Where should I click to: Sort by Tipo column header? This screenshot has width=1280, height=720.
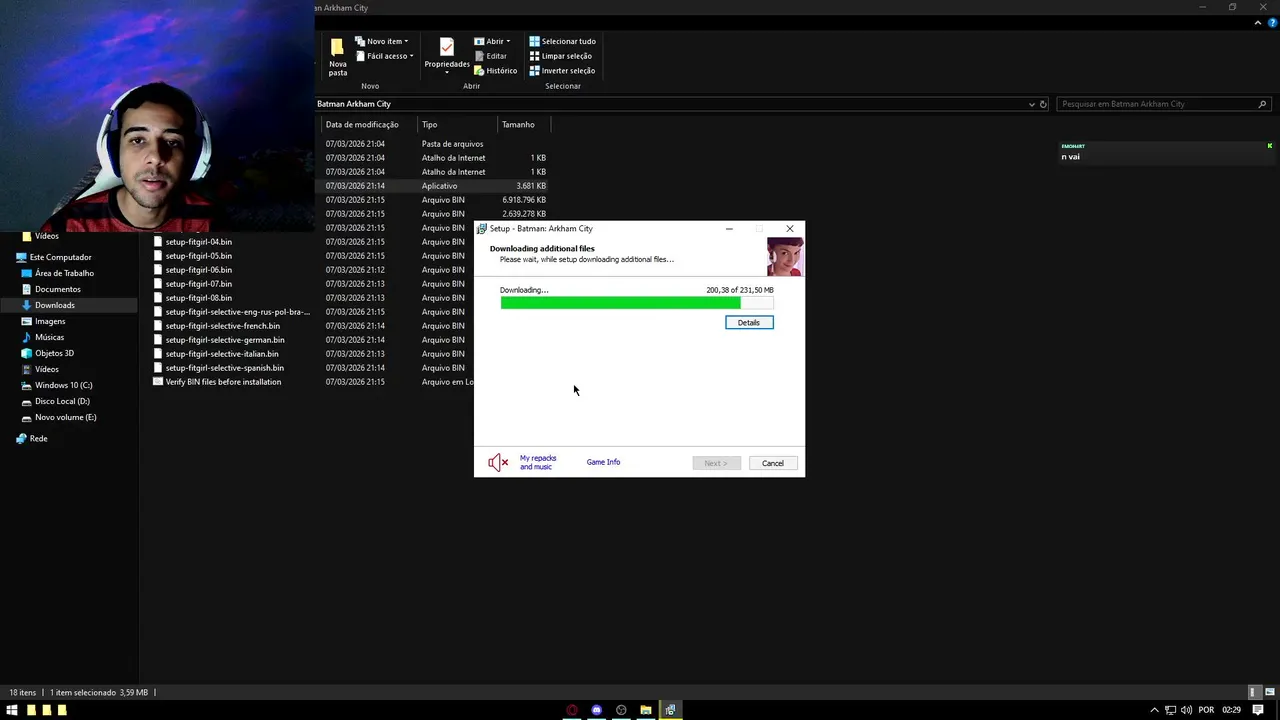pyautogui.click(x=456, y=125)
